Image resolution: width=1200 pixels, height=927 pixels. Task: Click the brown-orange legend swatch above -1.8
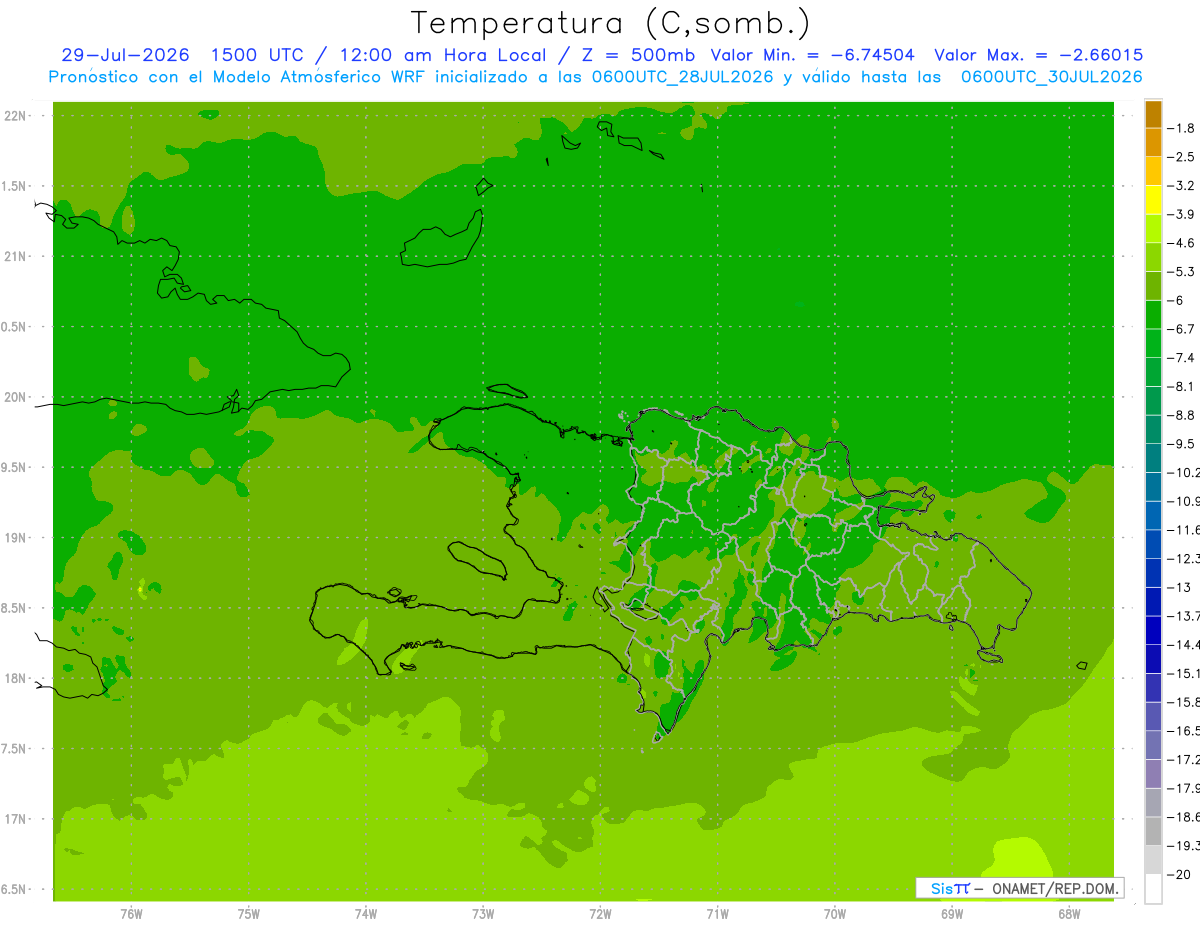[x=1153, y=114]
